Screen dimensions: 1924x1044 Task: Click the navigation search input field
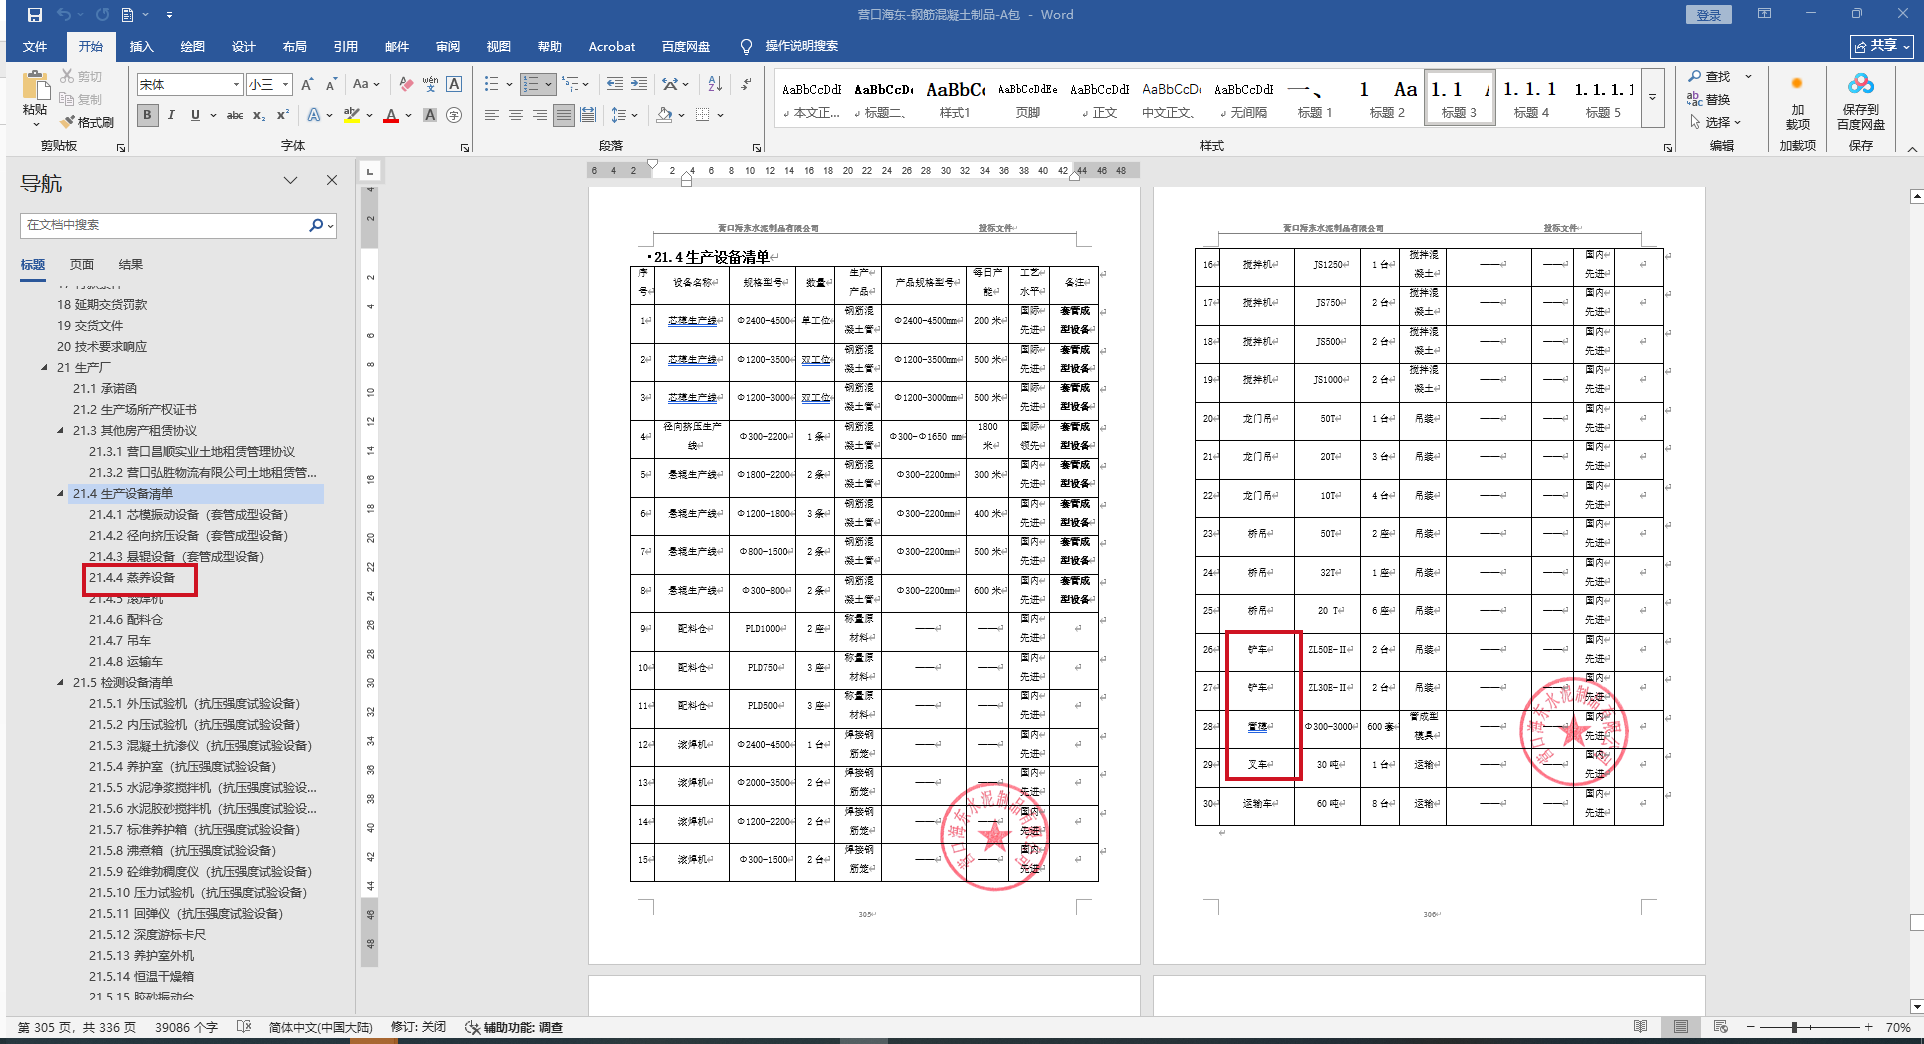pyautogui.click(x=165, y=225)
